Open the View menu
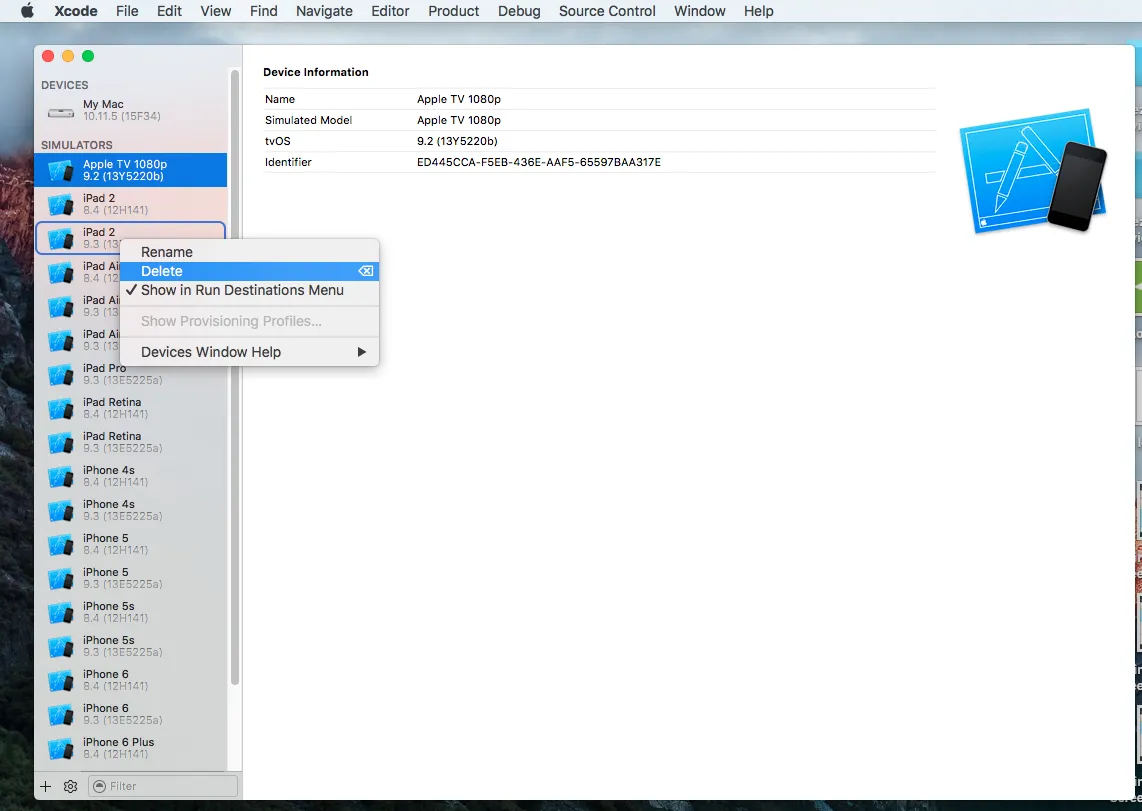 [216, 11]
